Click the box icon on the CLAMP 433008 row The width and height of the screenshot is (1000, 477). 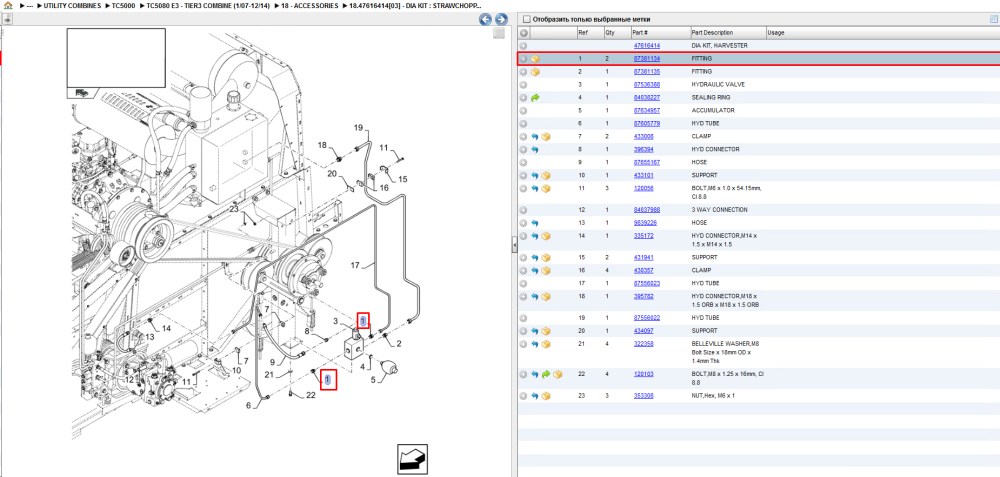point(546,136)
